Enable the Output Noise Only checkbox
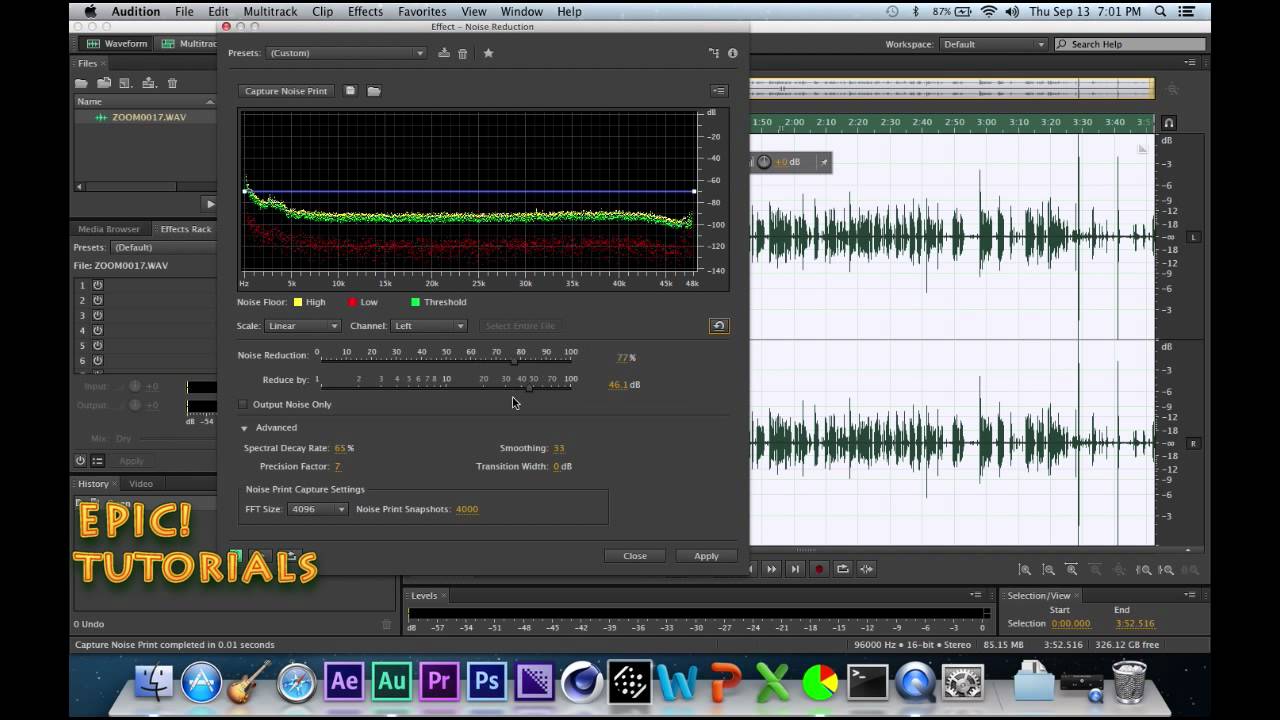This screenshot has width=1280, height=720. 242,405
